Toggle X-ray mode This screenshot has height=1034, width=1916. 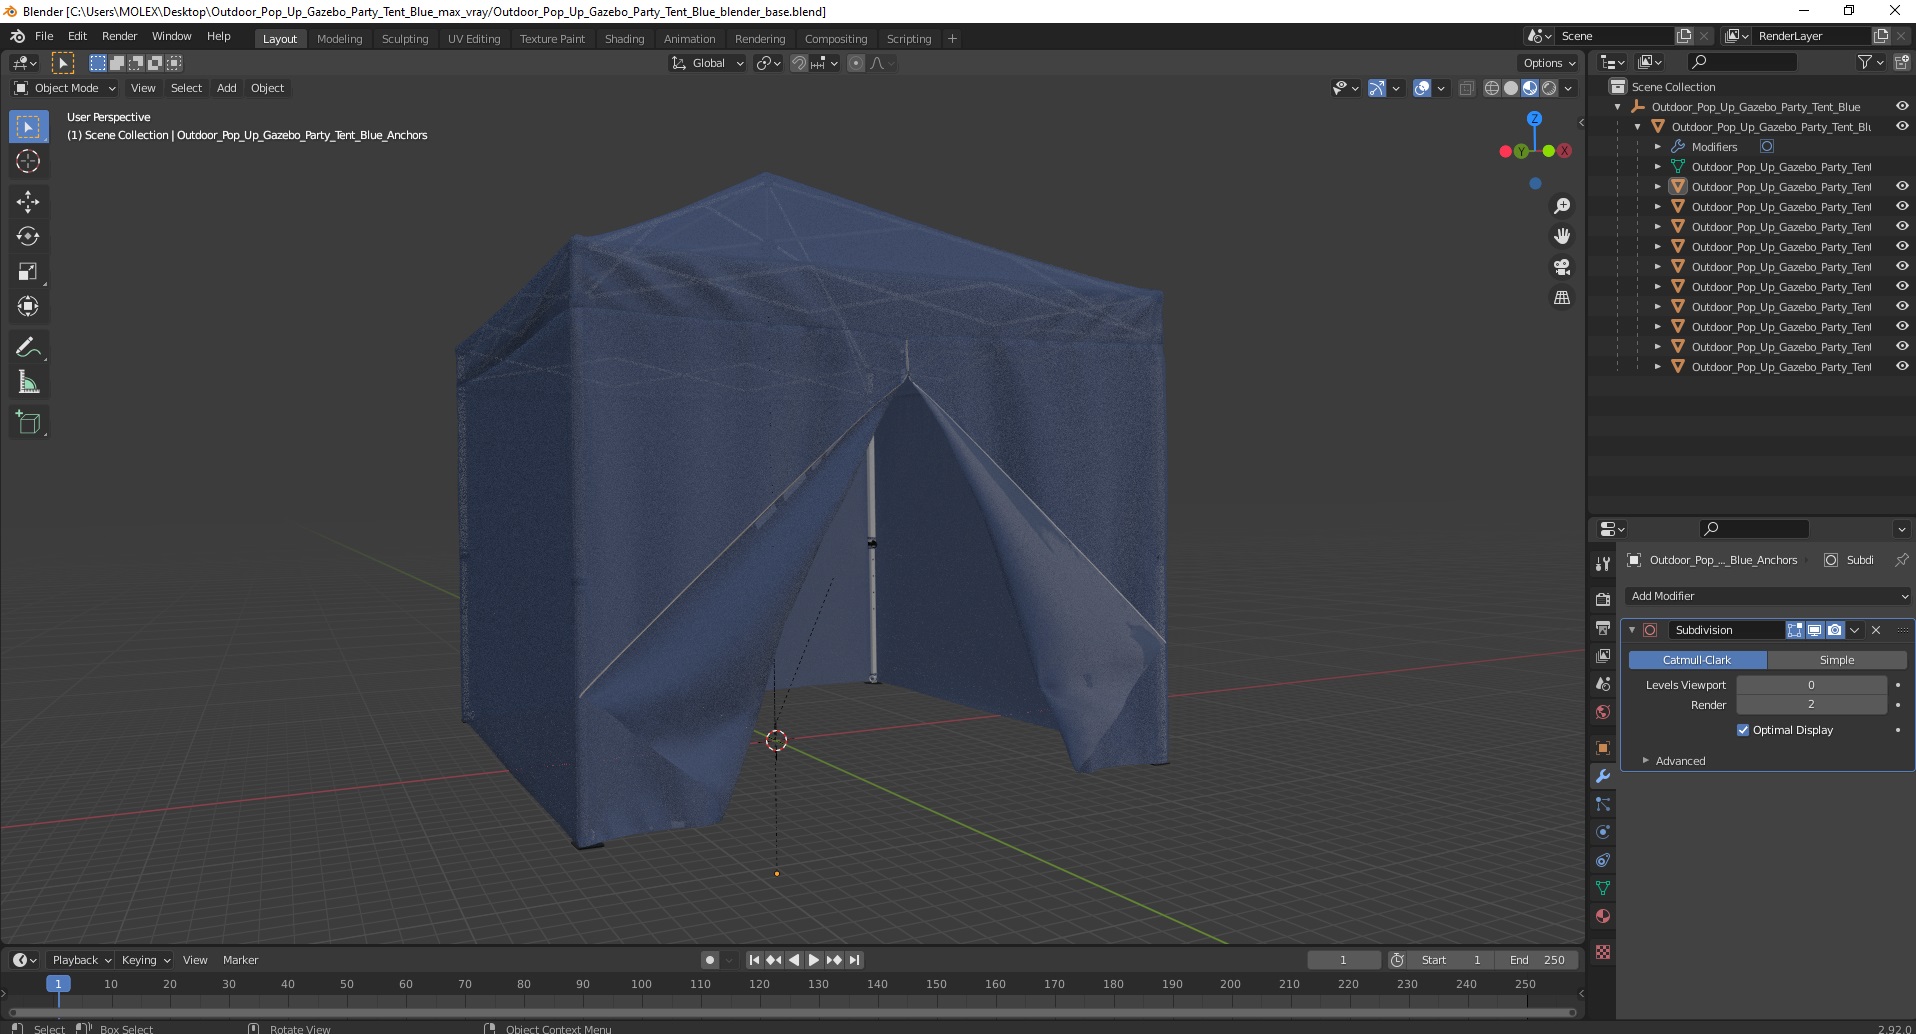tap(1467, 88)
